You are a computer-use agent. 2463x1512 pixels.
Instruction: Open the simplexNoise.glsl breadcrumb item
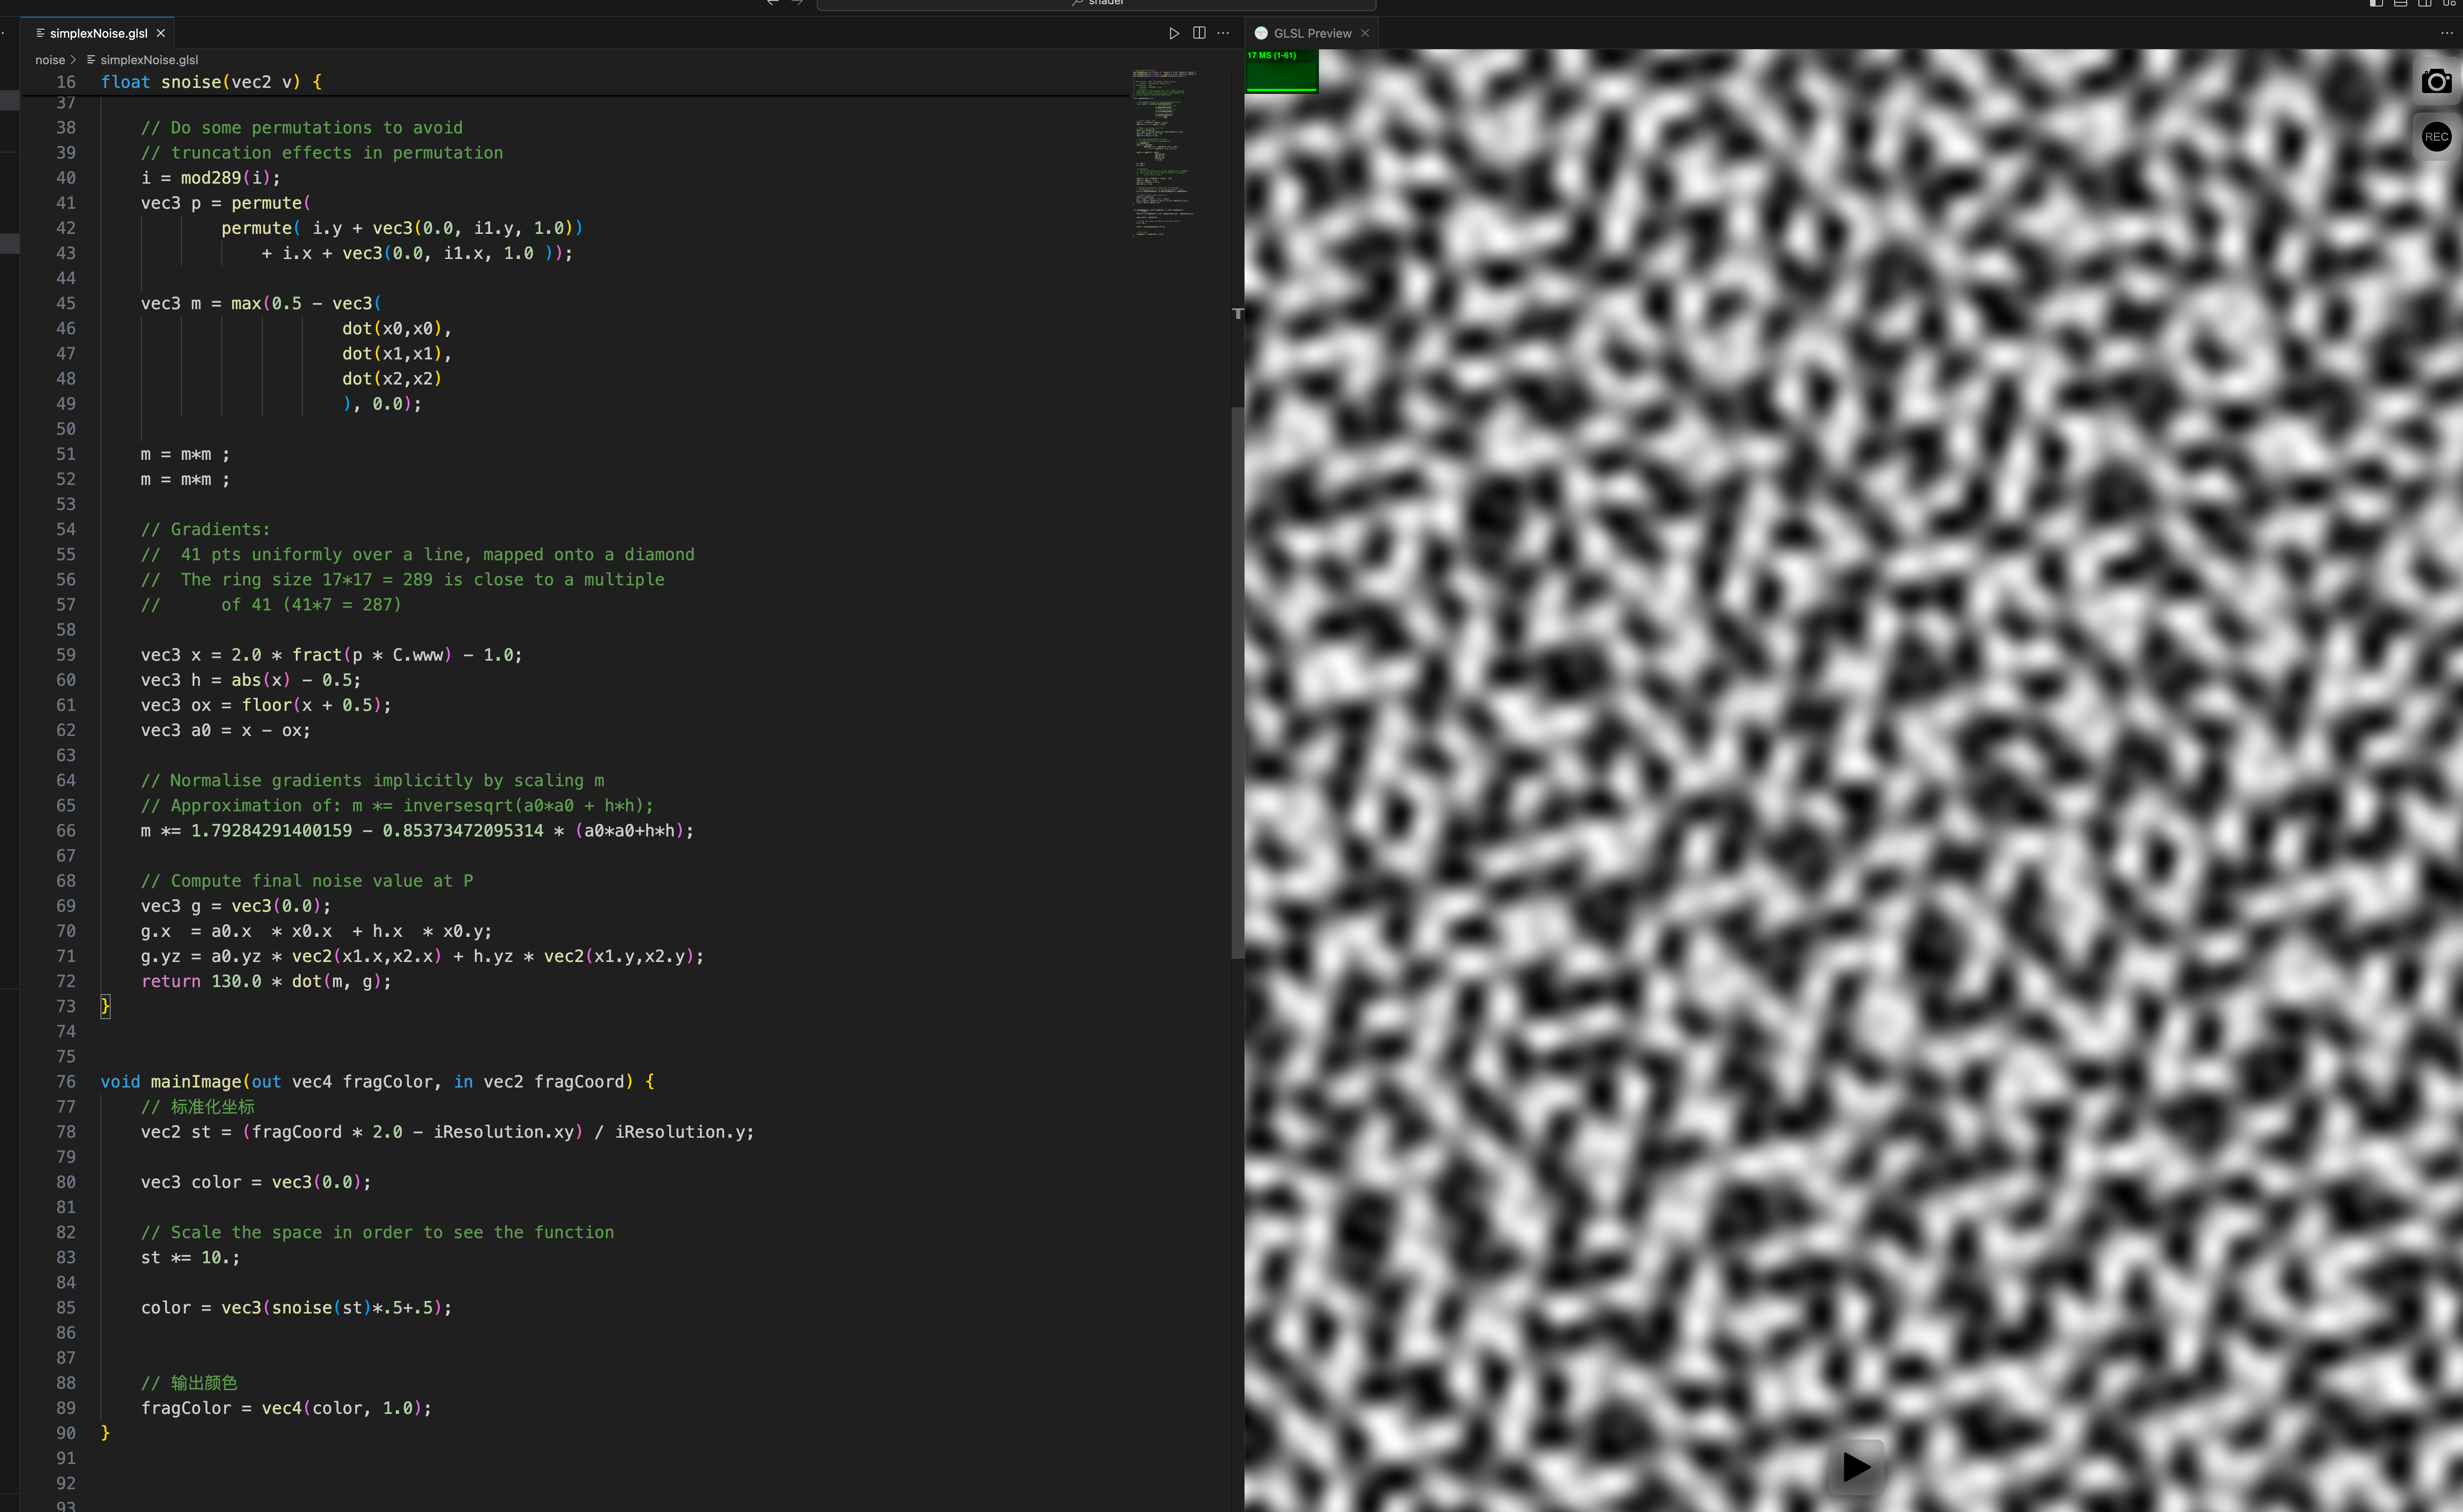pyautogui.click(x=149, y=60)
